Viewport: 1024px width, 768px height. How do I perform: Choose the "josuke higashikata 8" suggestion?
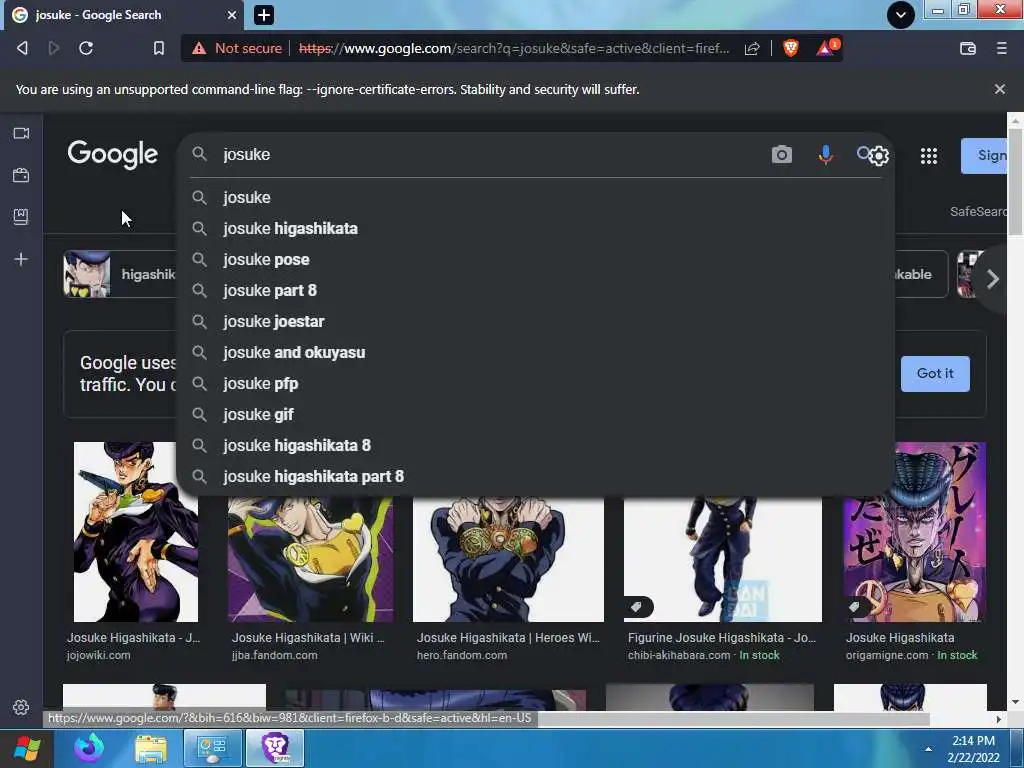(536, 445)
